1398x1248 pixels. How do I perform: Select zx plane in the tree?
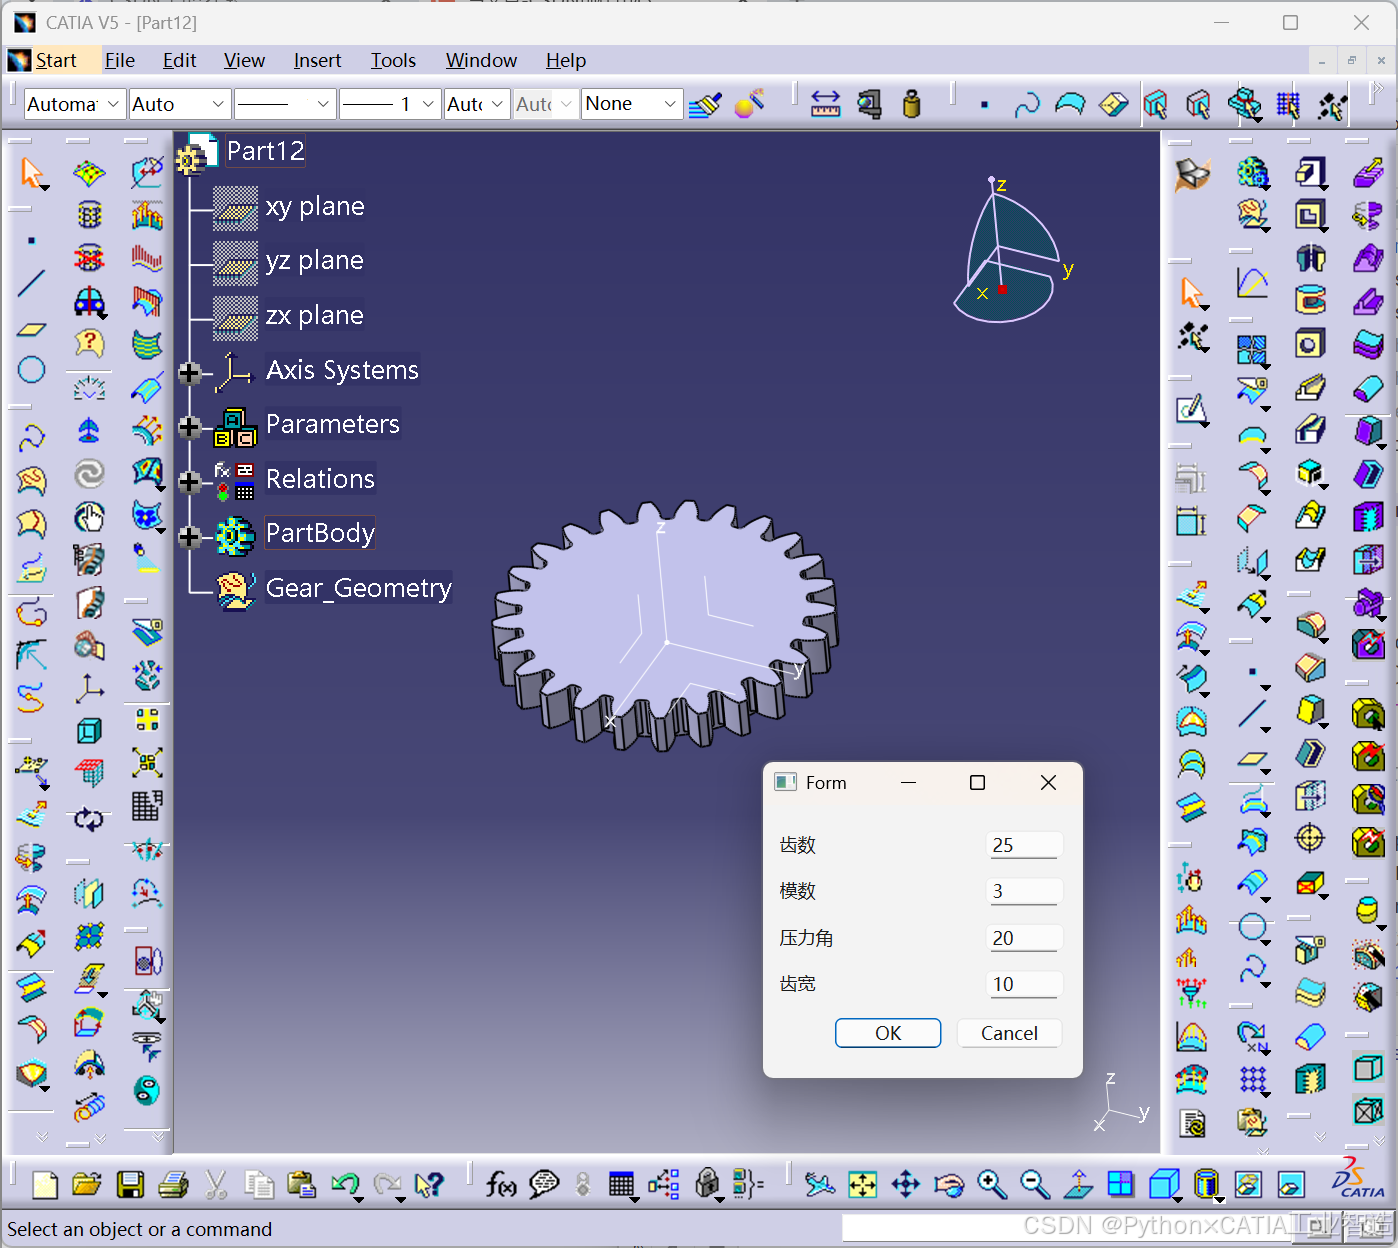[315, 316]
